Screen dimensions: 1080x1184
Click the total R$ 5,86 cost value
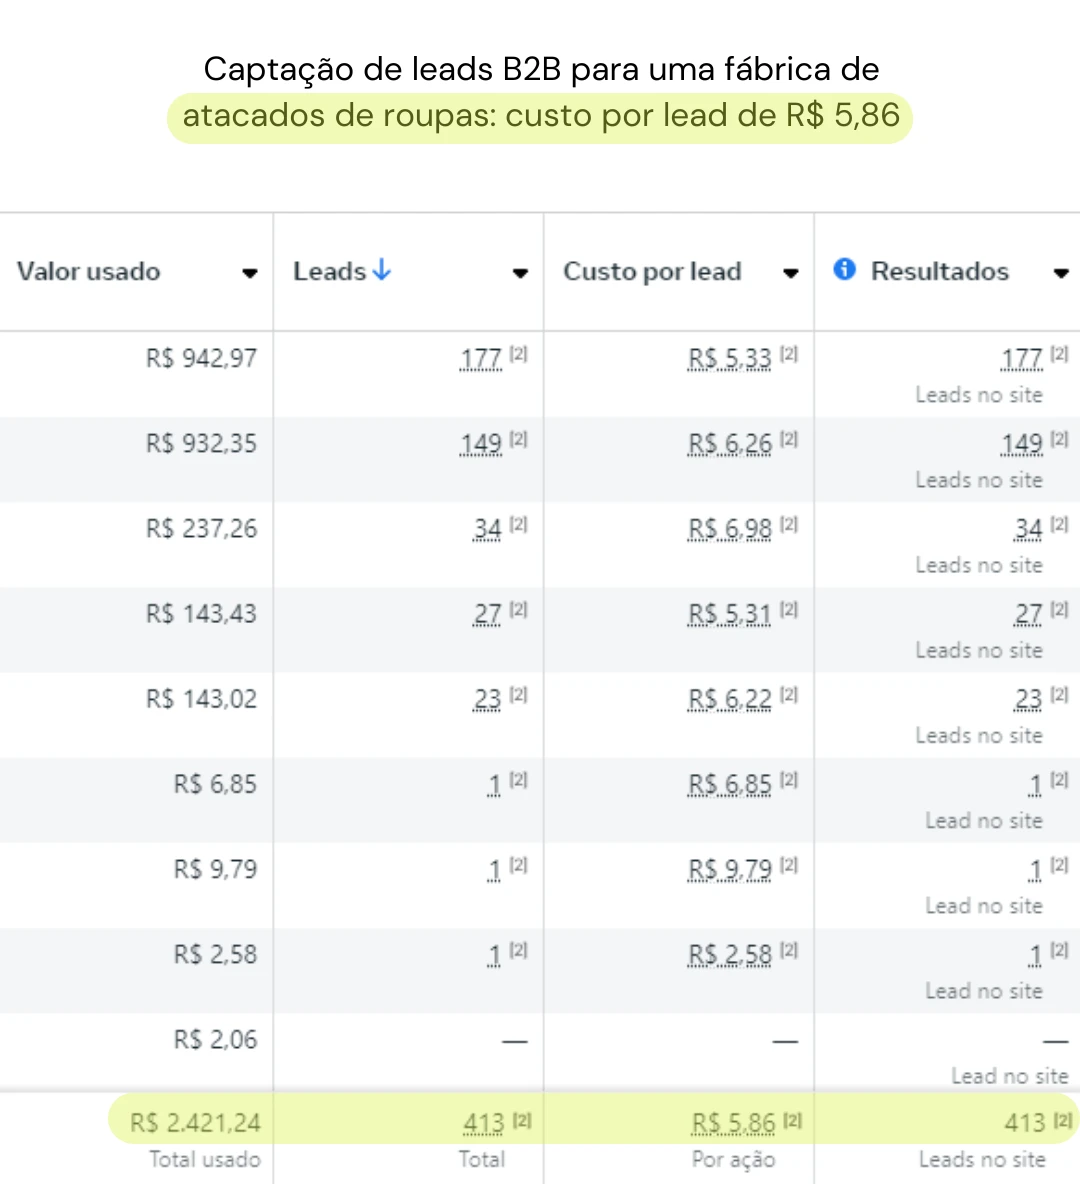coord(733,1124)
